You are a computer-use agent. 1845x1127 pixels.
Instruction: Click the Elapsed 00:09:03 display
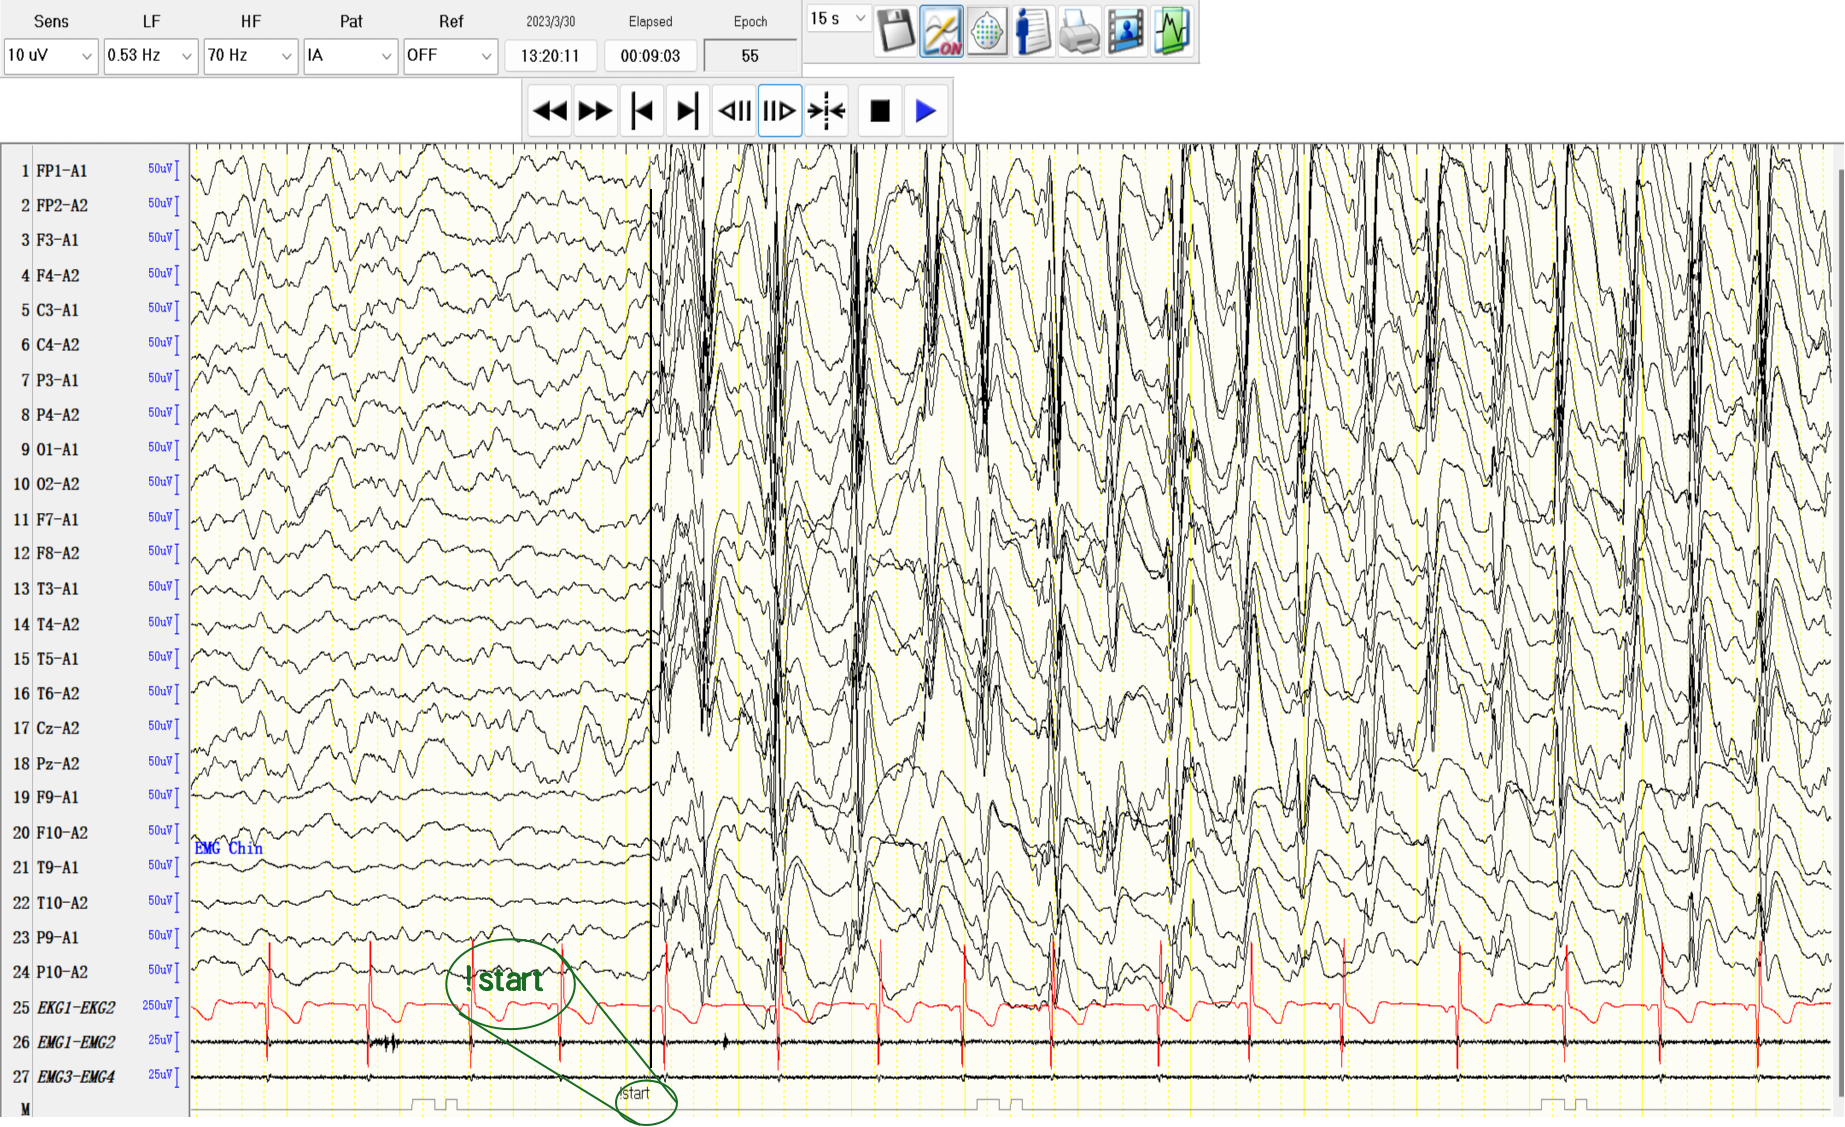(x=650, y=55)
